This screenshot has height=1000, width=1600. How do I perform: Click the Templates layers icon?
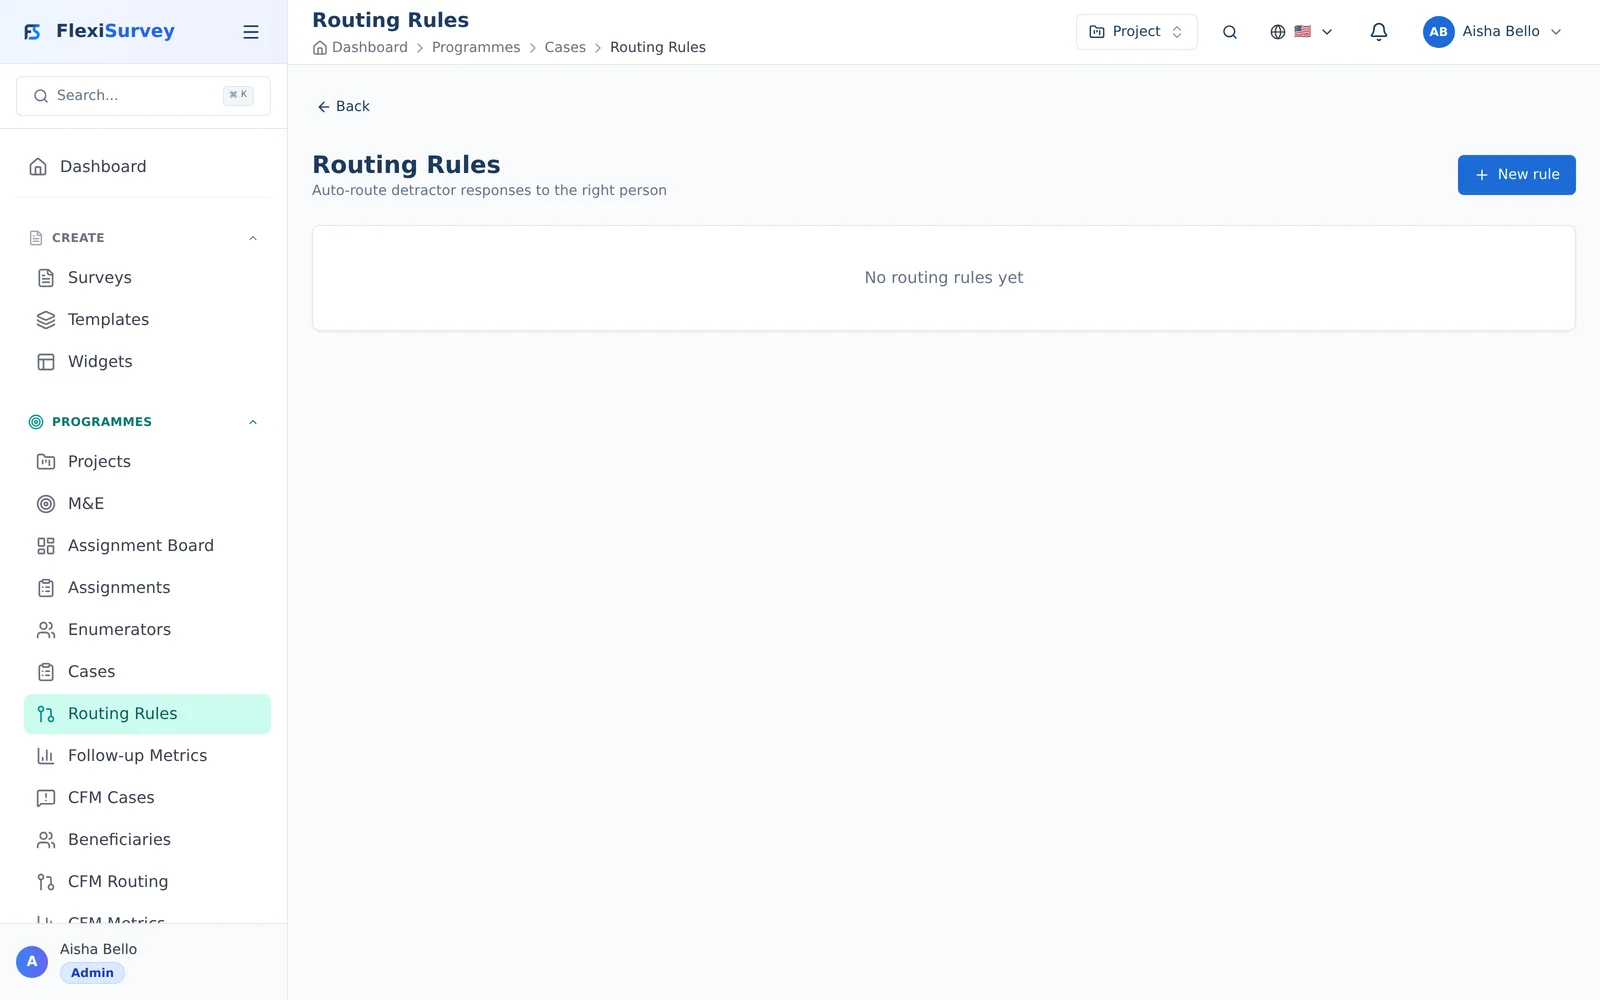tap(46, 320)
